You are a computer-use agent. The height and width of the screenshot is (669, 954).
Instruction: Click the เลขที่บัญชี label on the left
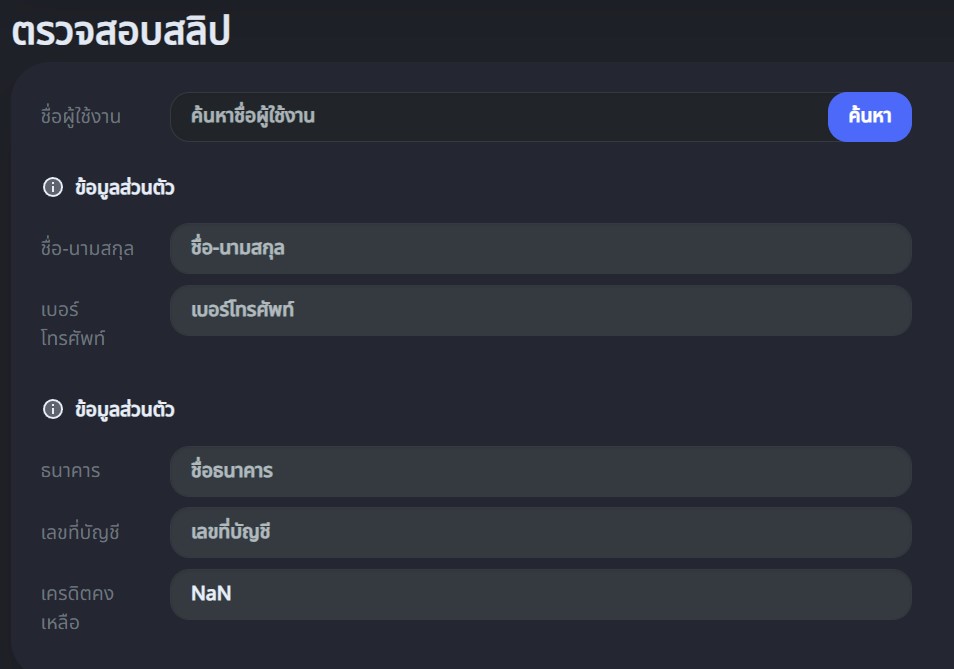(81, 533)
